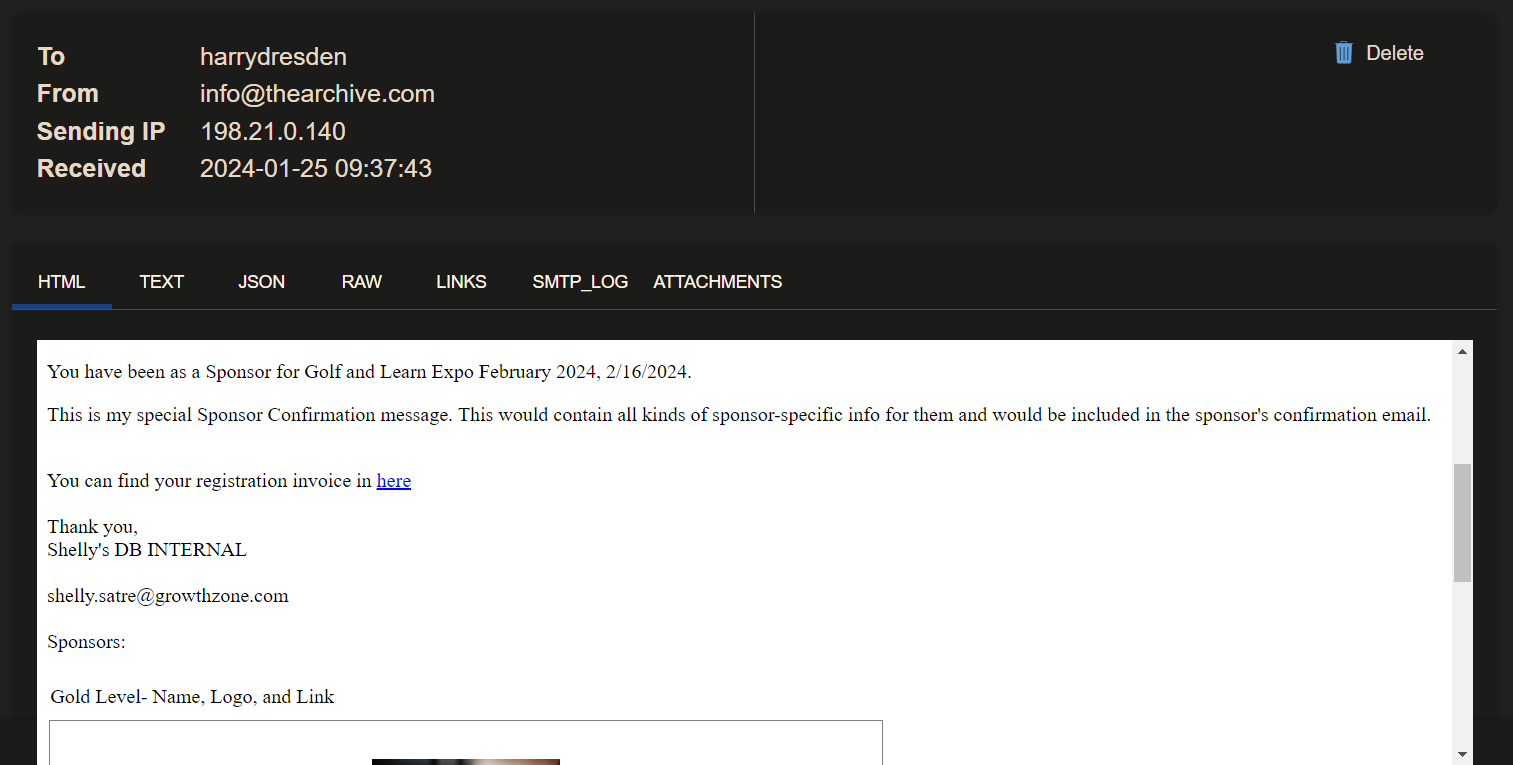Open the LINKS tab

click(461, 282)
